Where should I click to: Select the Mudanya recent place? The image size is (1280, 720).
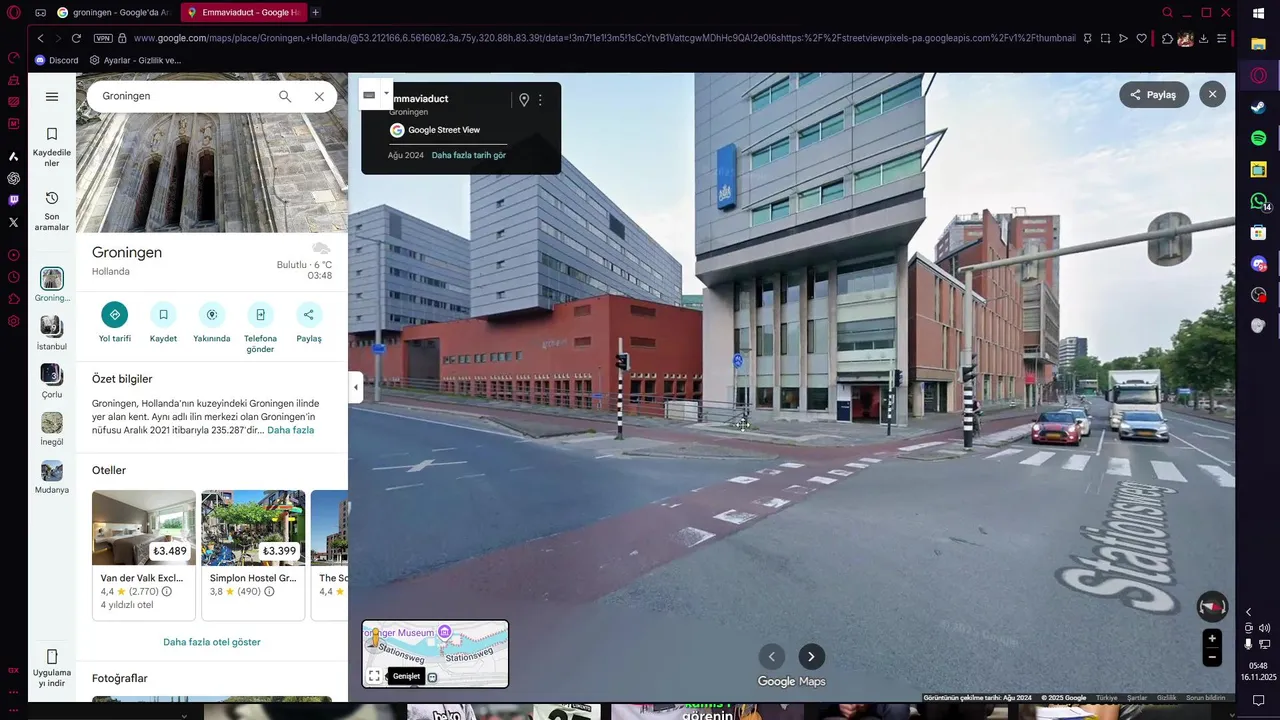(52, 477)
